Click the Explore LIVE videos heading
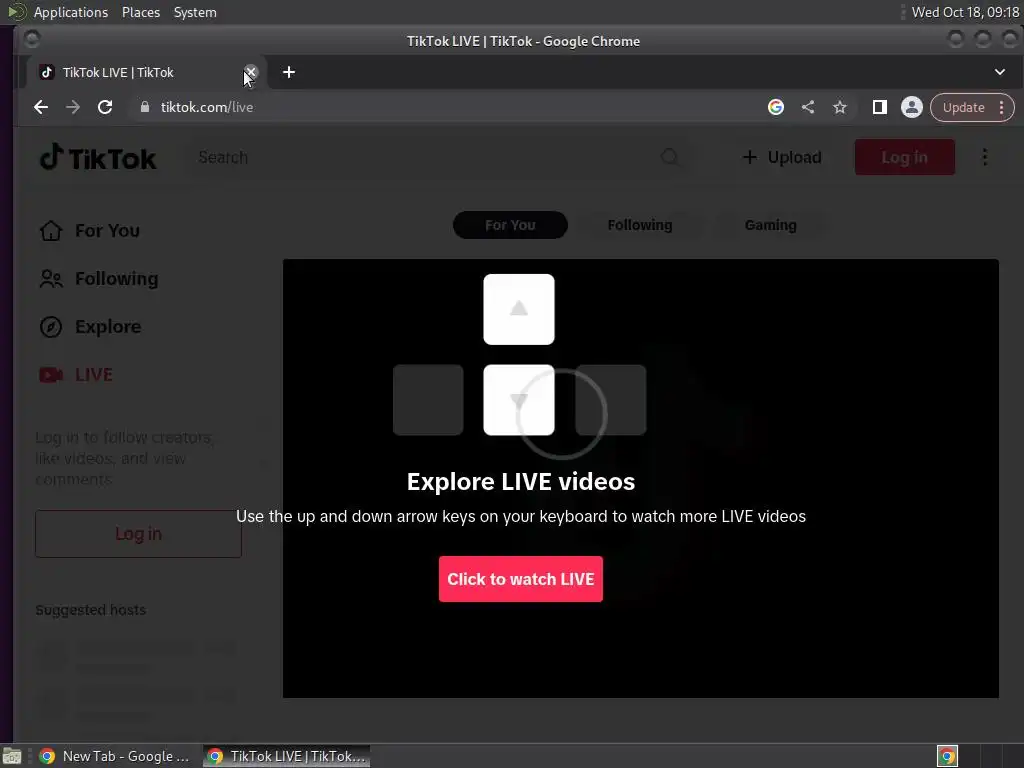The width and height of the screenshot is (1024, 768). pos(520,482)
